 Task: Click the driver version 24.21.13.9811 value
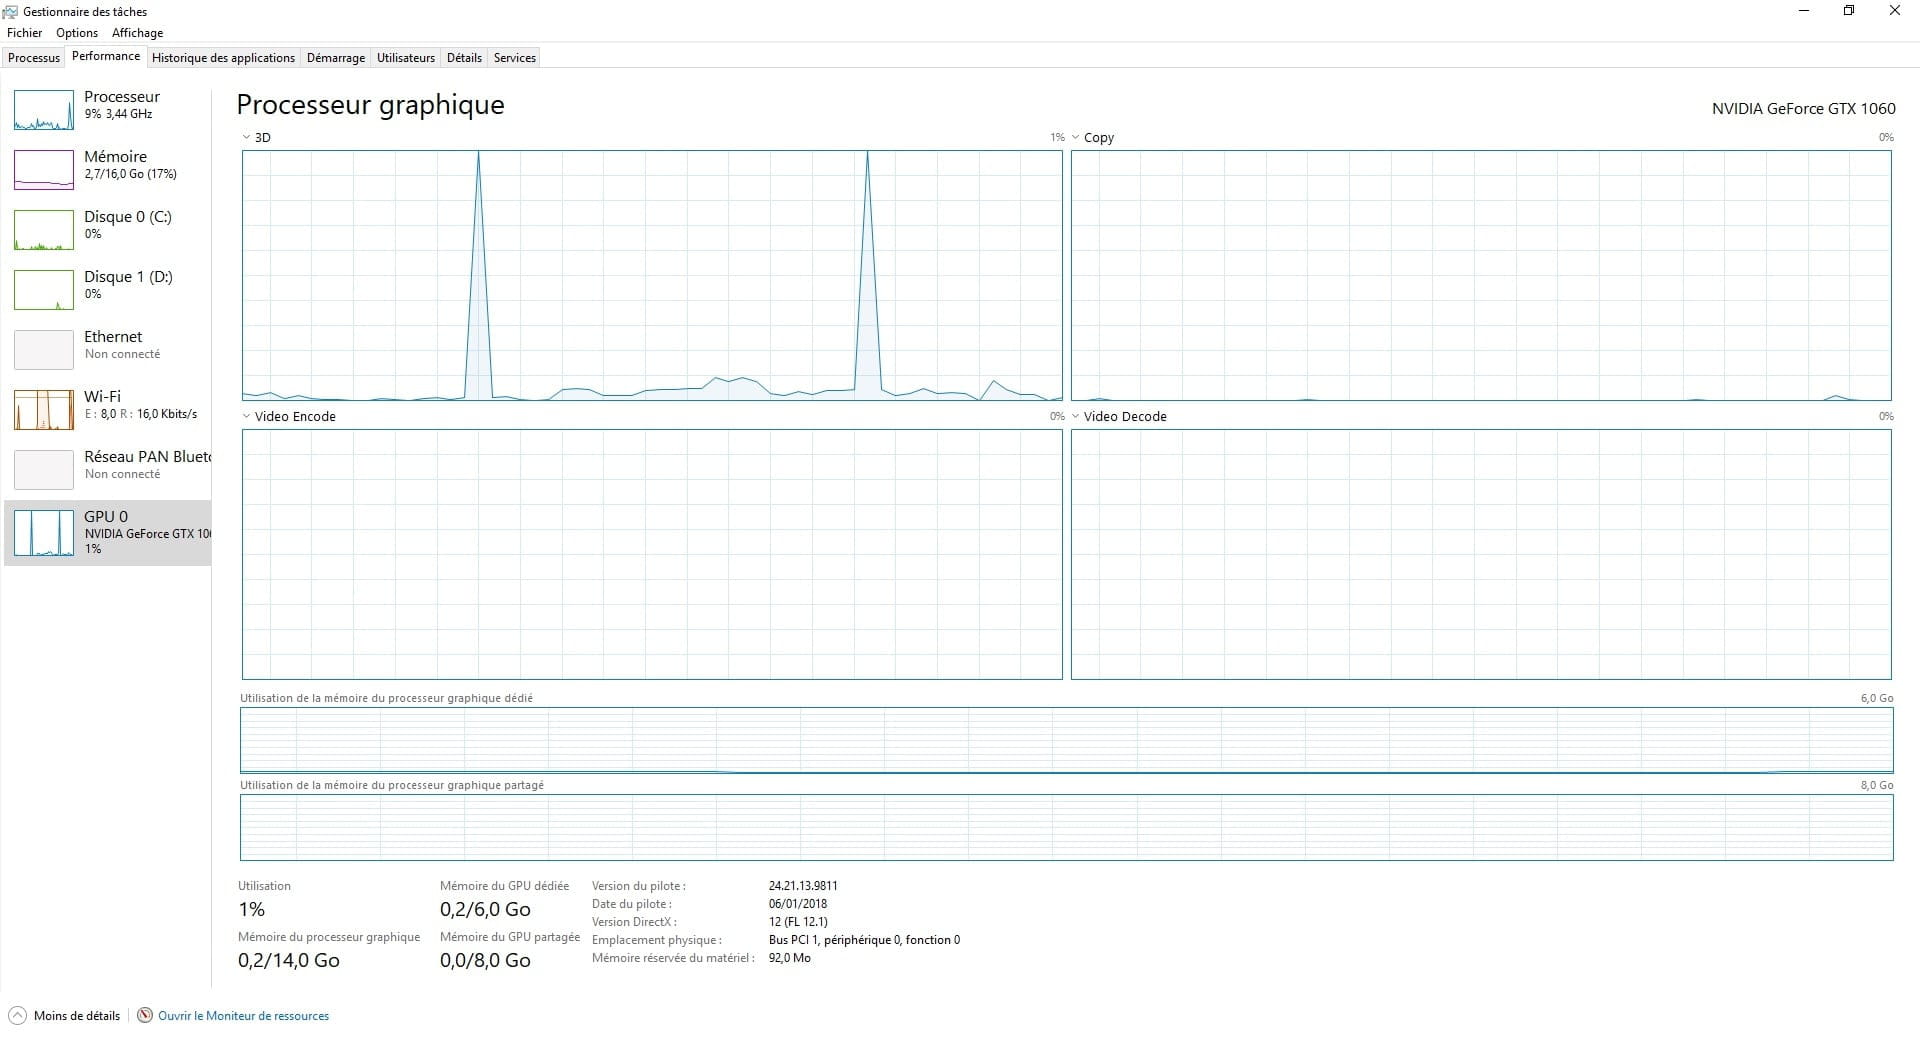[803, 886]
